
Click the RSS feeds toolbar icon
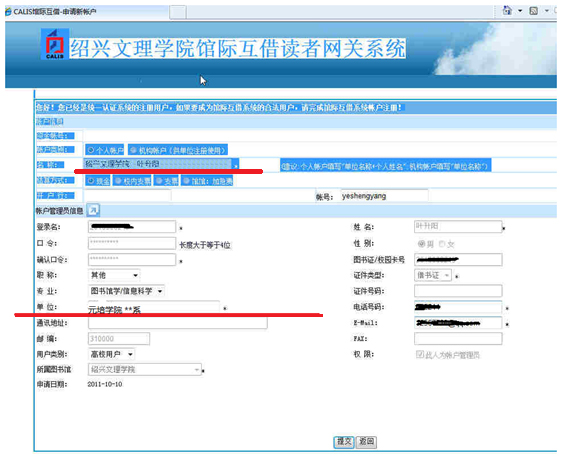533,11
